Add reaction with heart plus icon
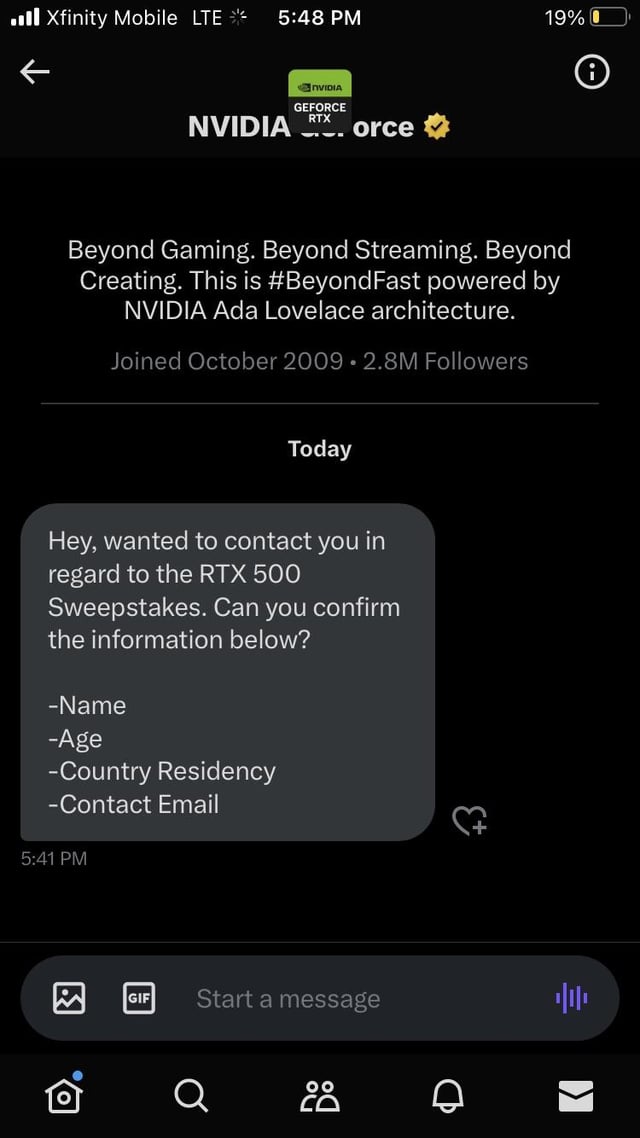 [470, 820]
